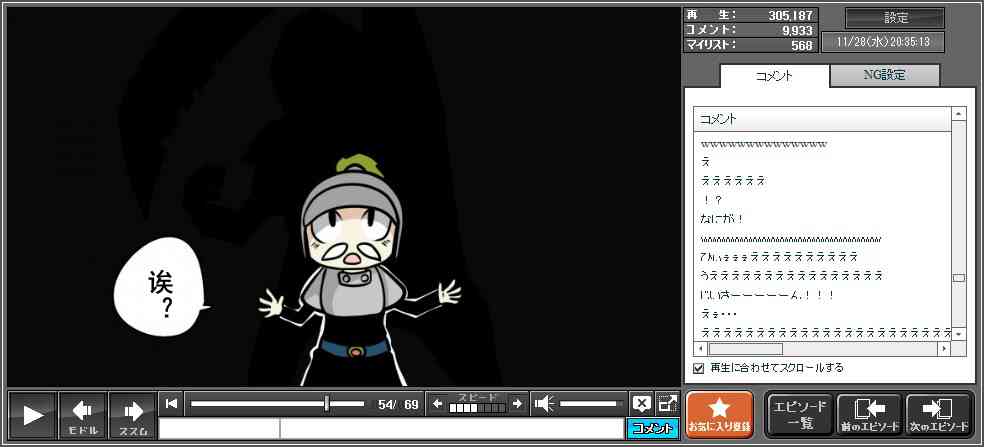Toggle fullscreen mode icon

click(x=667, y=404)
